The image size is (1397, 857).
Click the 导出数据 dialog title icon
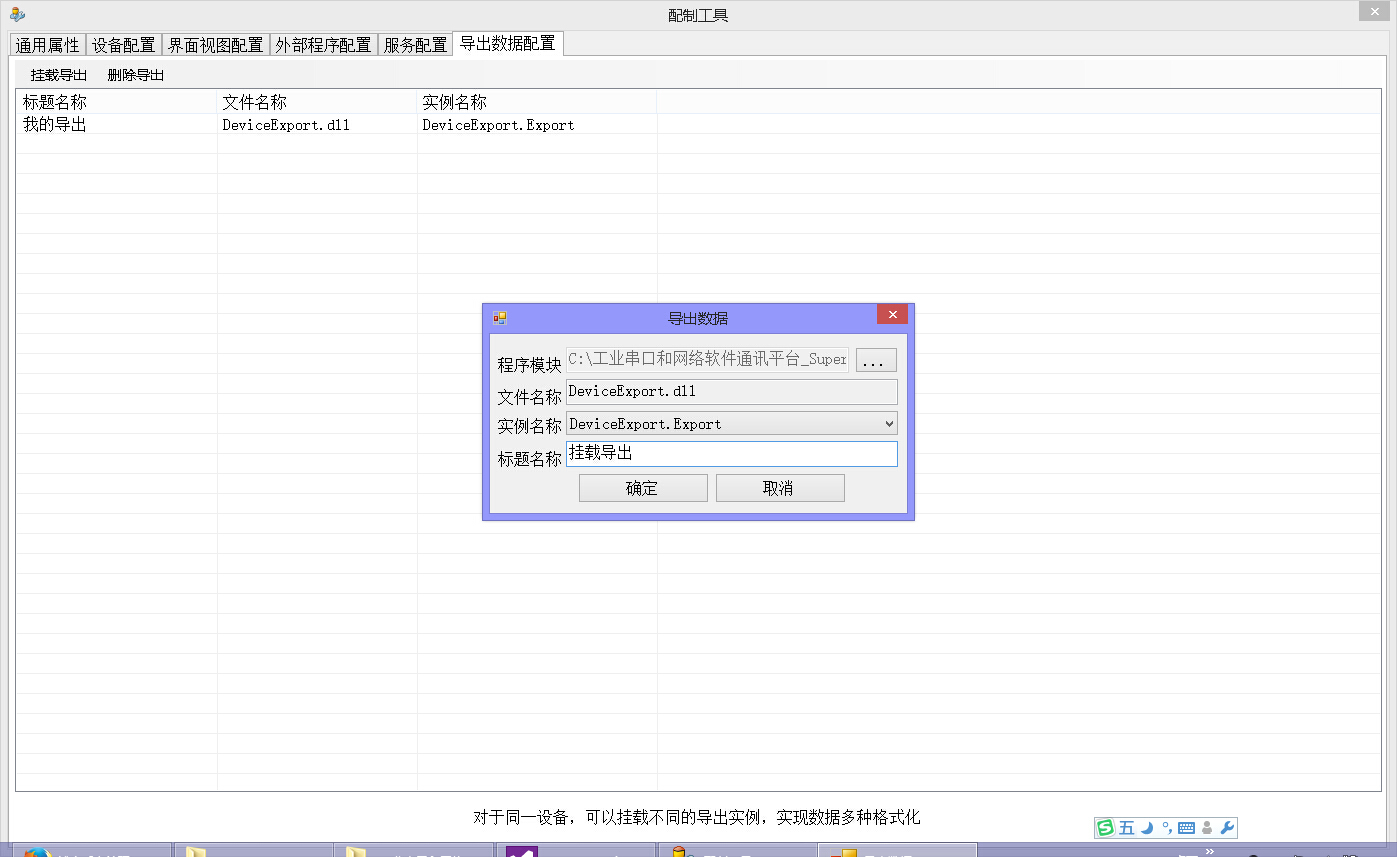(500, 318)
